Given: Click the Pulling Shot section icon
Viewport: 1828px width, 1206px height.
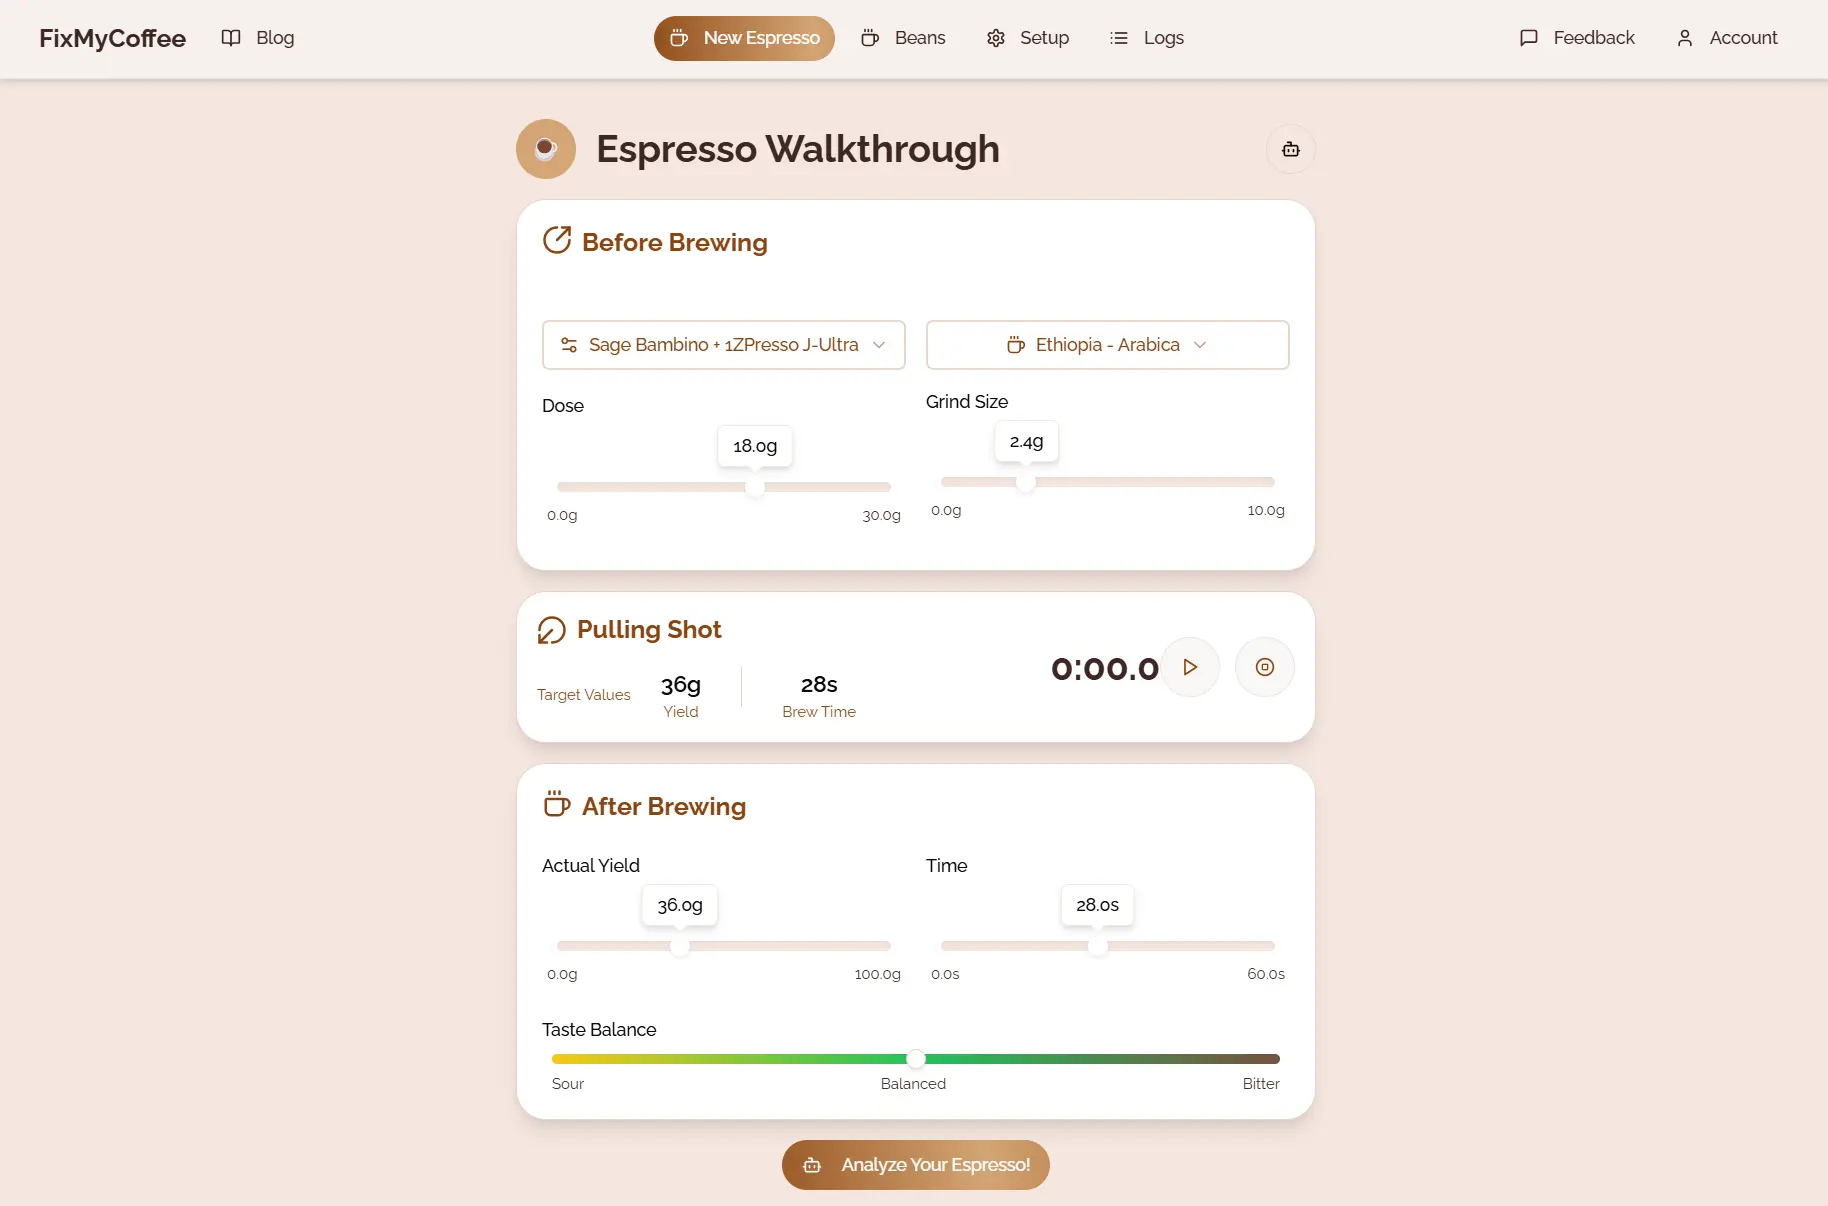Looking at the screenshot, I should pos(551,630).
